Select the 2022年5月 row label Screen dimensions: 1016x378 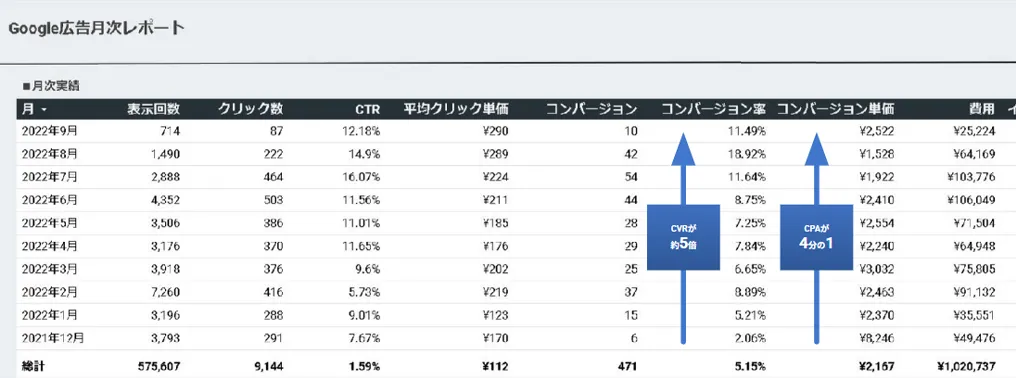tap(49, 222)
